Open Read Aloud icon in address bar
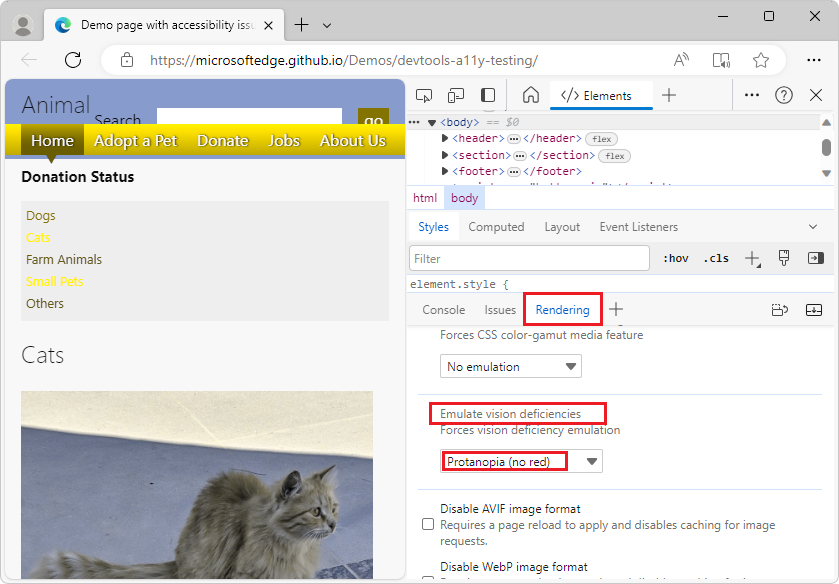This screenshot has height=584, width=839. tap(682, 60)
